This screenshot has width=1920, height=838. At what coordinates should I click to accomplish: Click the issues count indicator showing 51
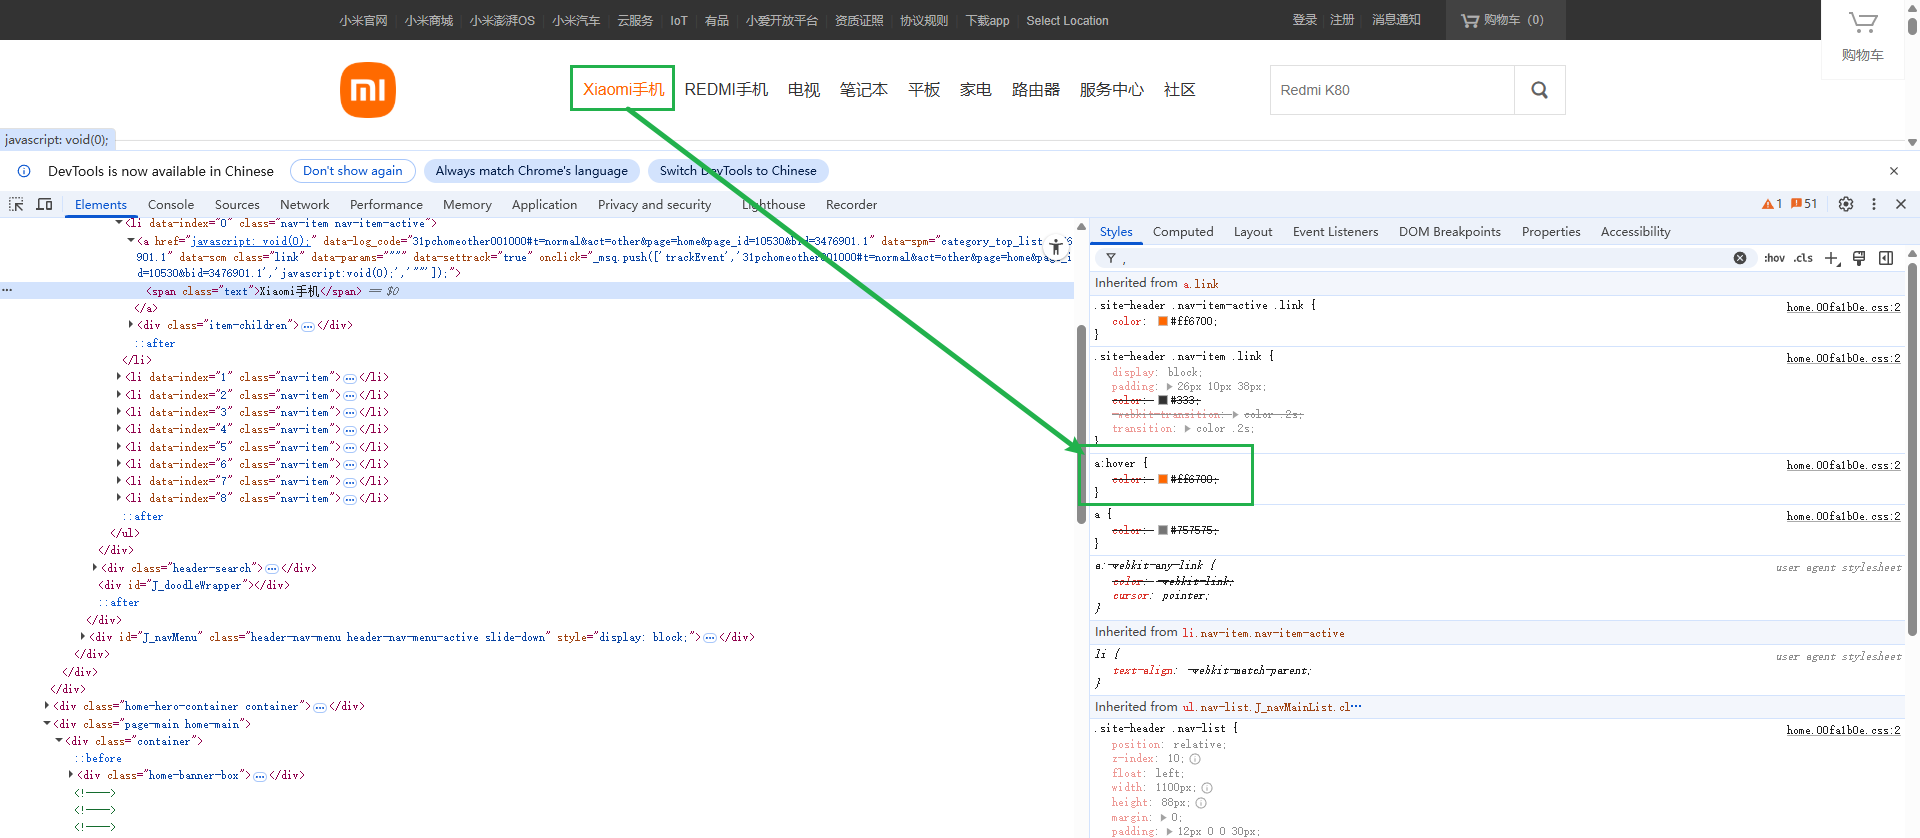pos(1804,204)
